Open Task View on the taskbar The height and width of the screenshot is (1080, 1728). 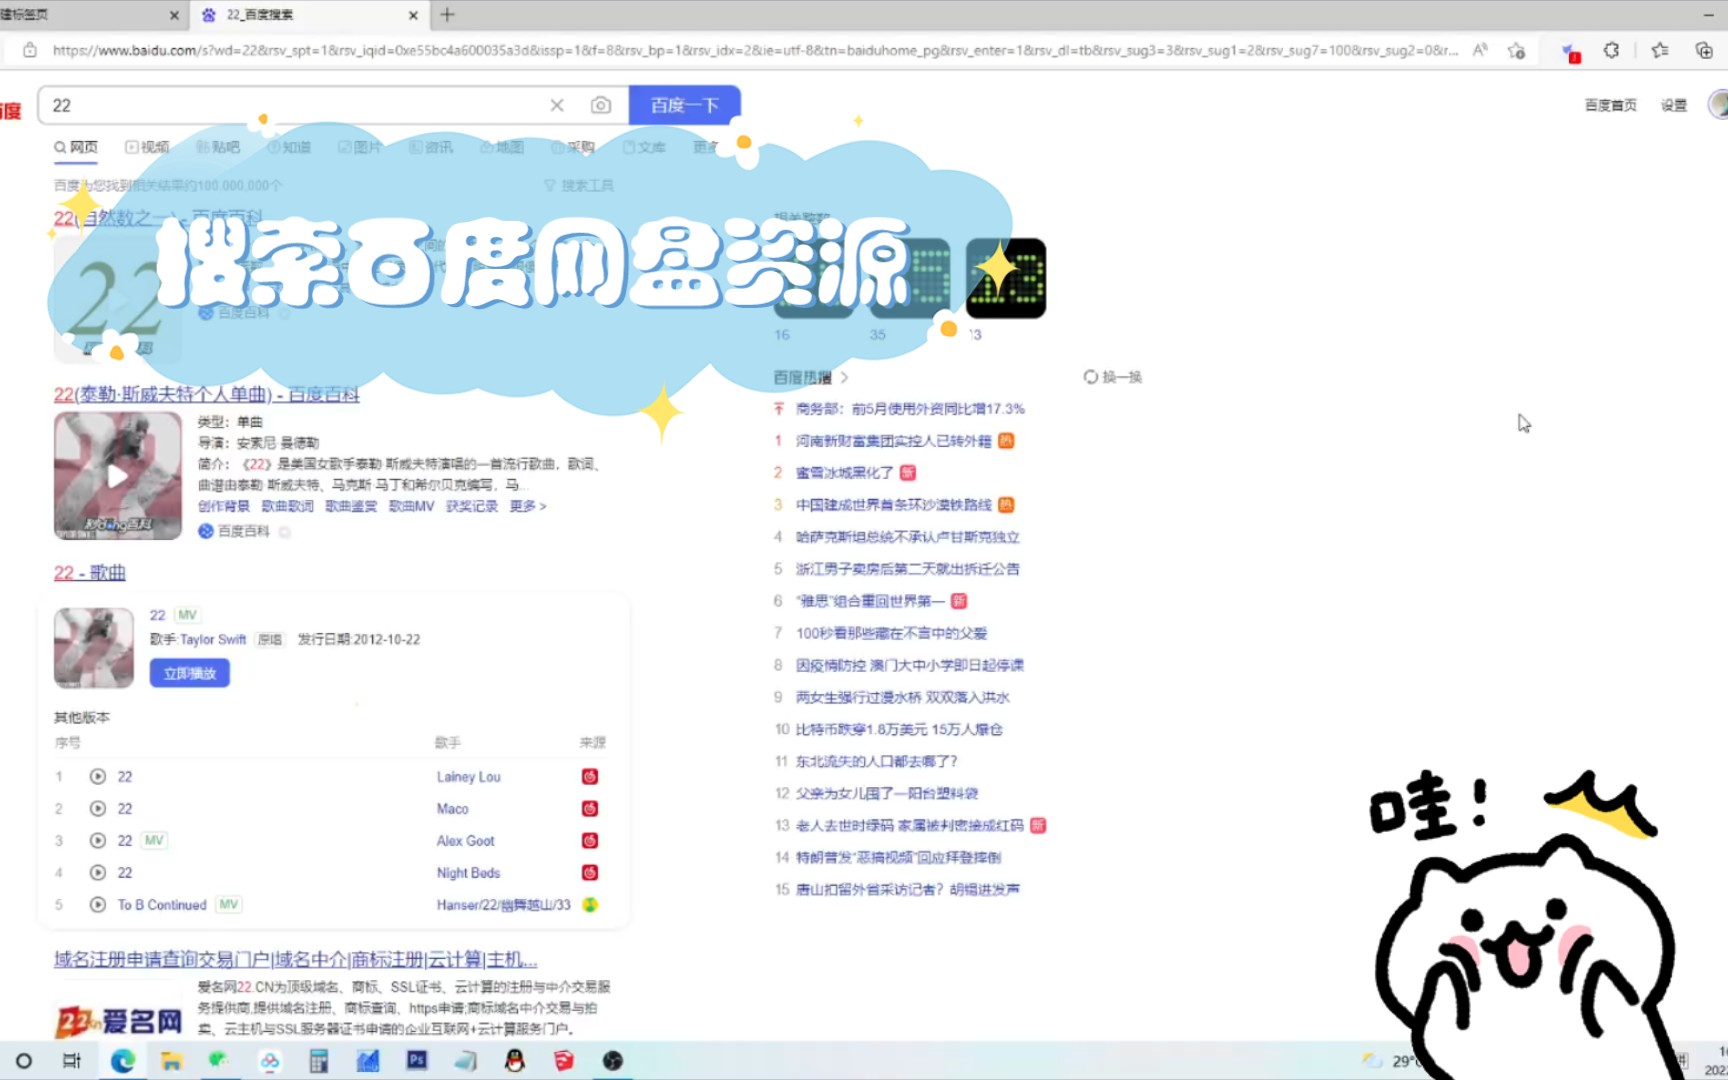(72, 1061)
